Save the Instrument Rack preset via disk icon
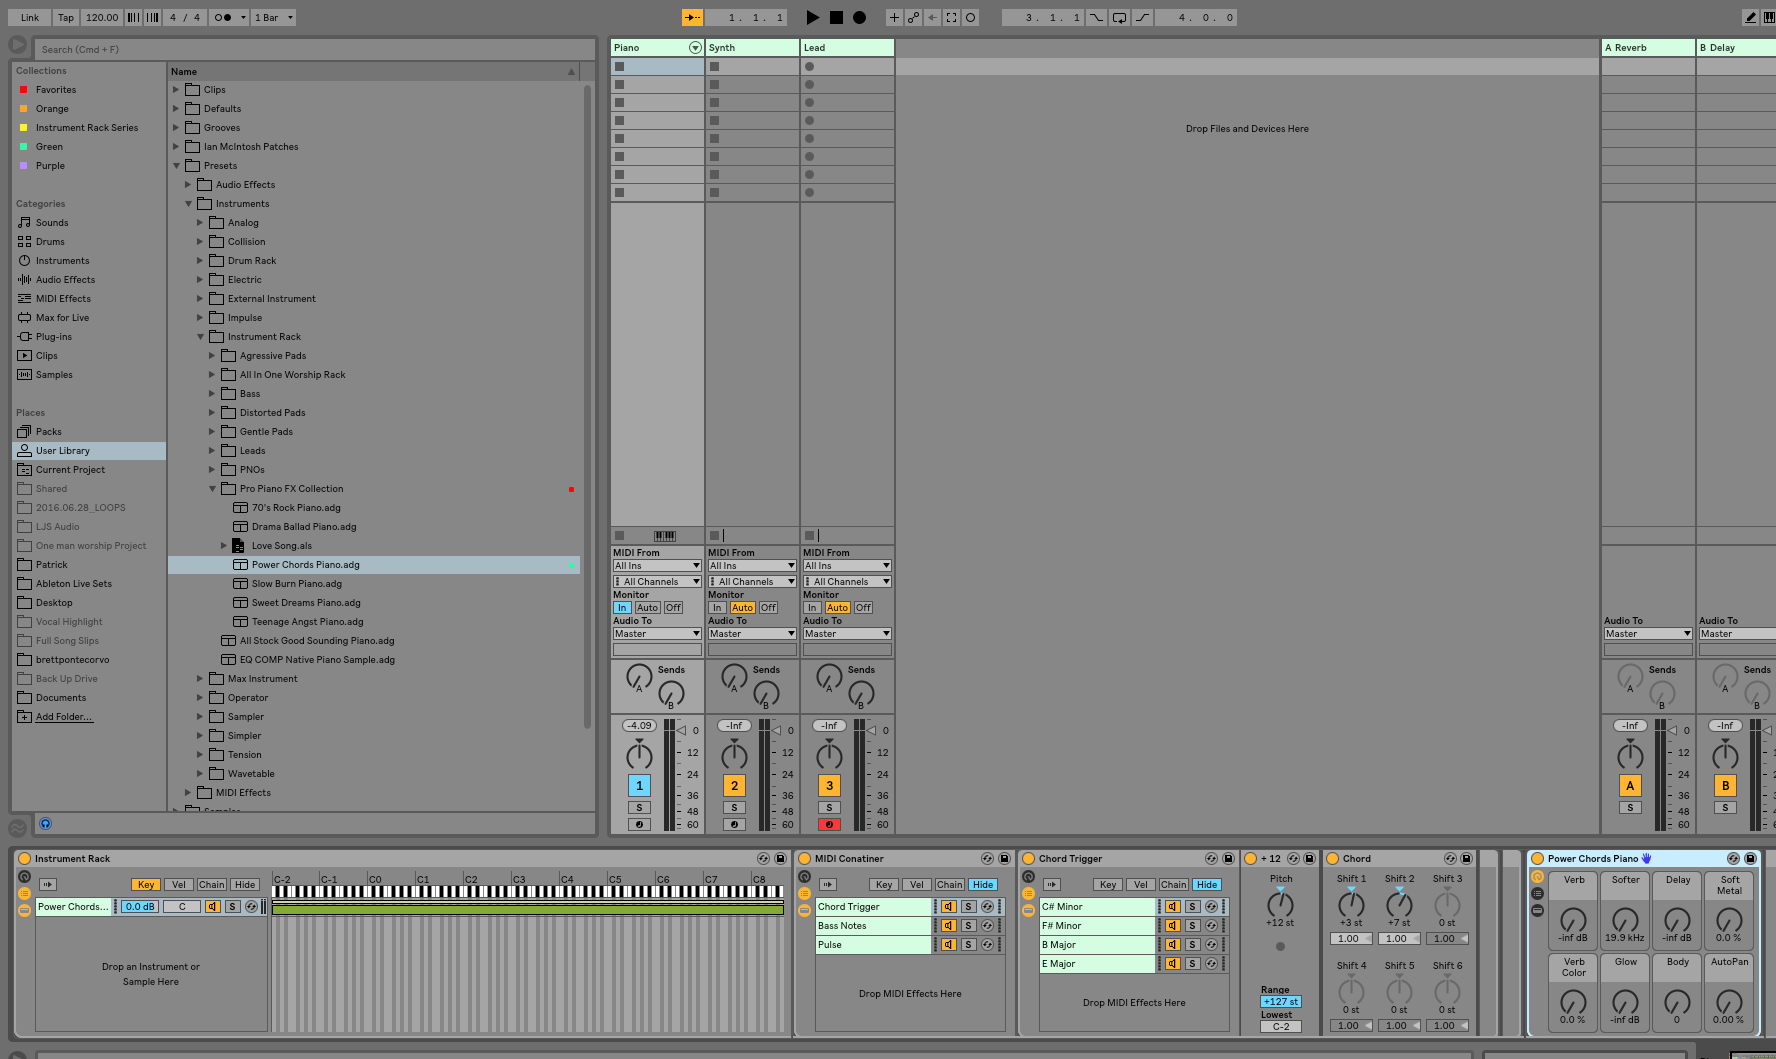 coord(780,859)
